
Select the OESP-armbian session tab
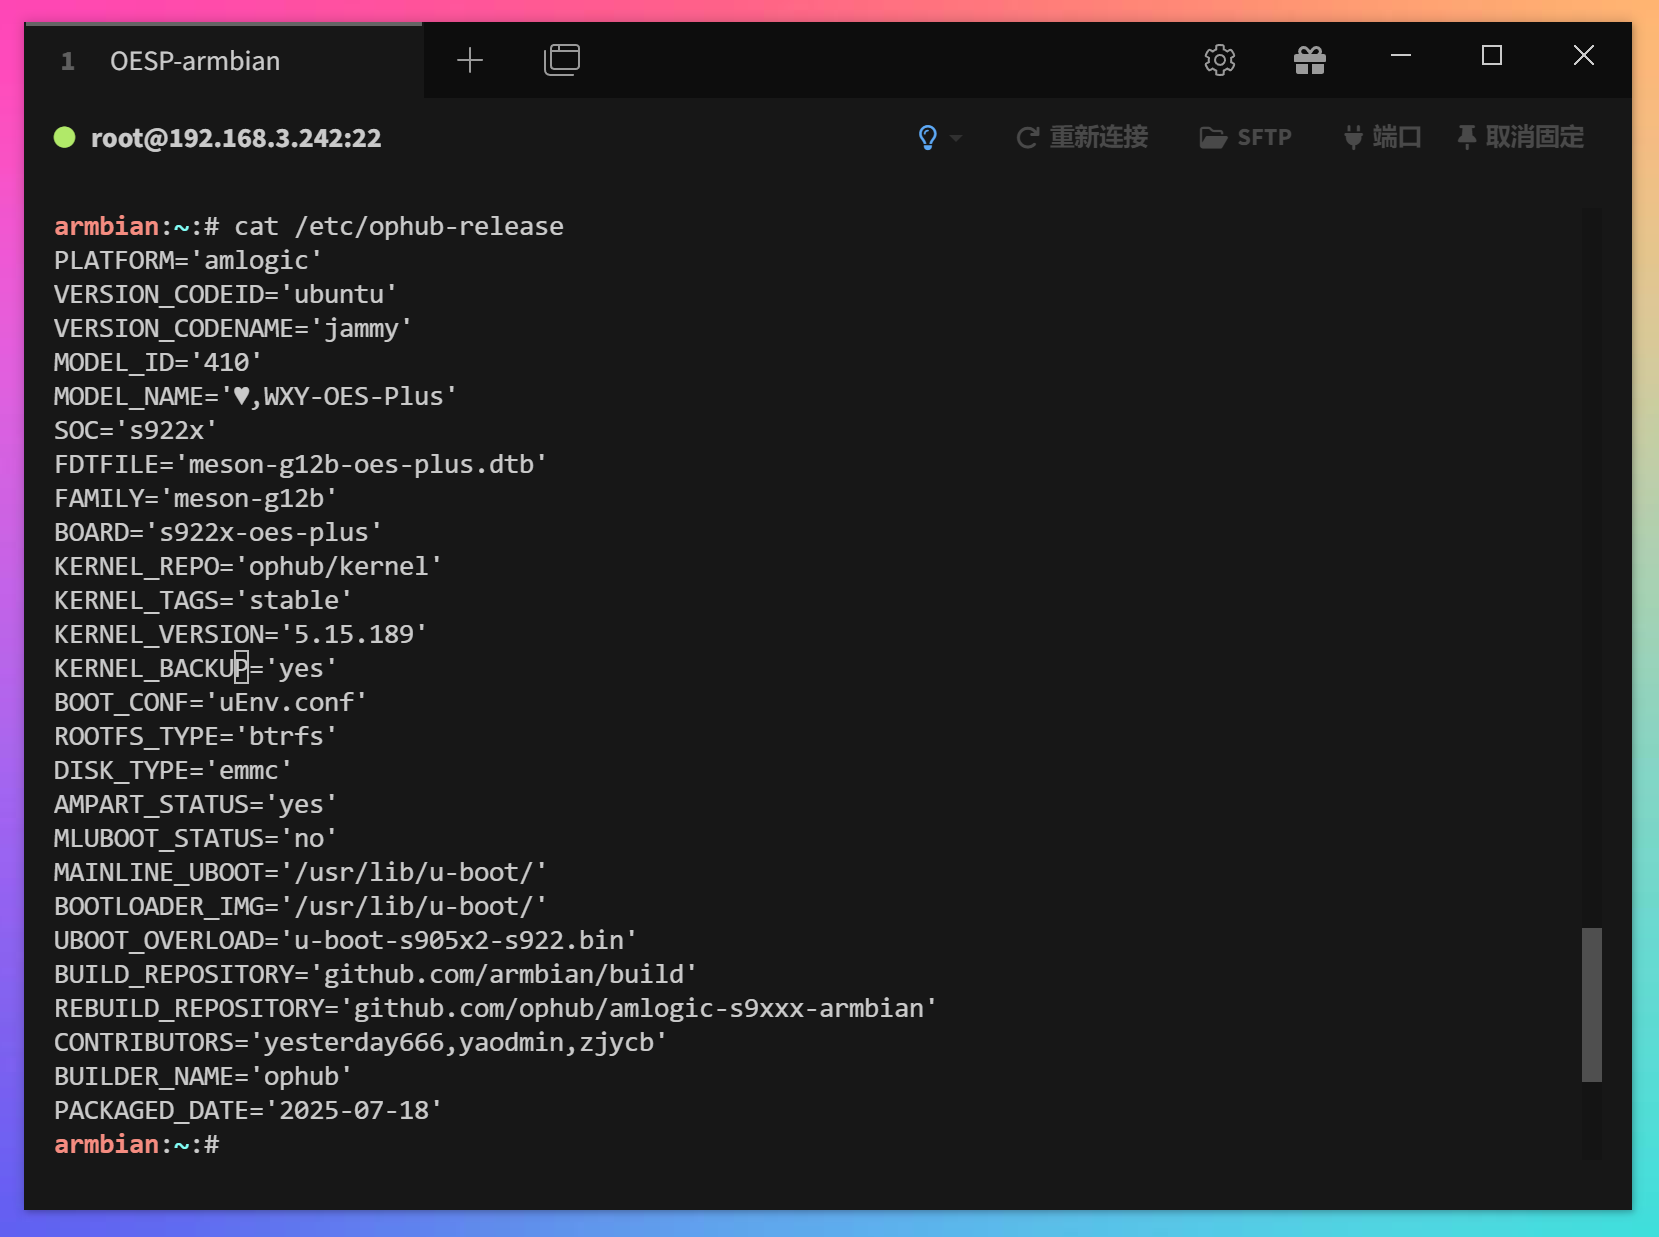(195, 61)
